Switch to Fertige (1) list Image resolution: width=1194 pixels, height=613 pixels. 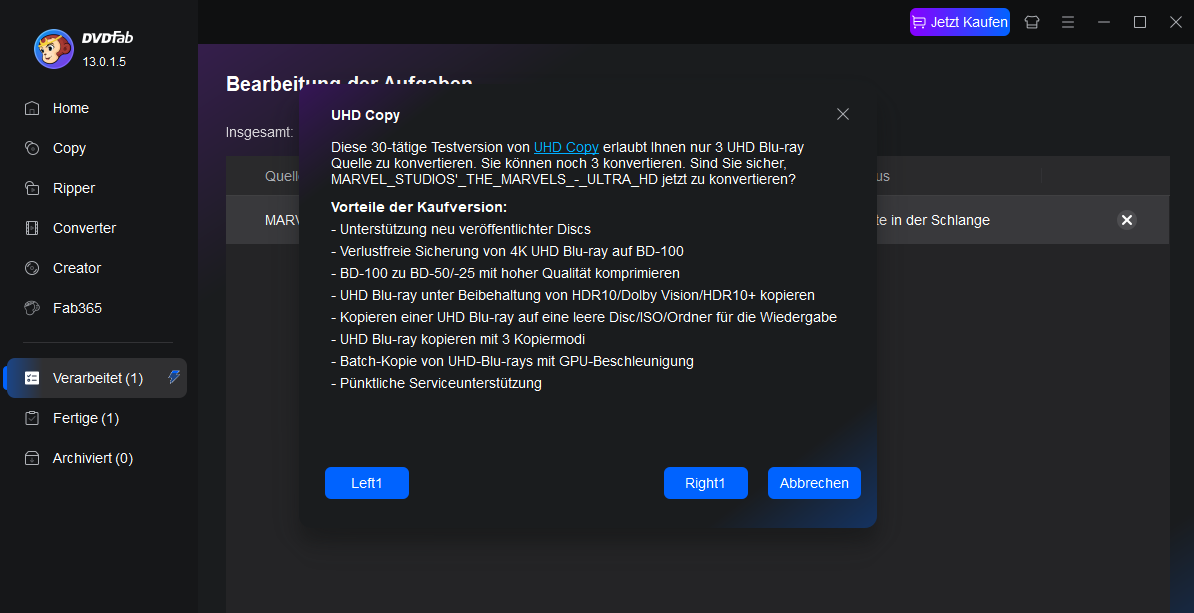click(85, 418)
